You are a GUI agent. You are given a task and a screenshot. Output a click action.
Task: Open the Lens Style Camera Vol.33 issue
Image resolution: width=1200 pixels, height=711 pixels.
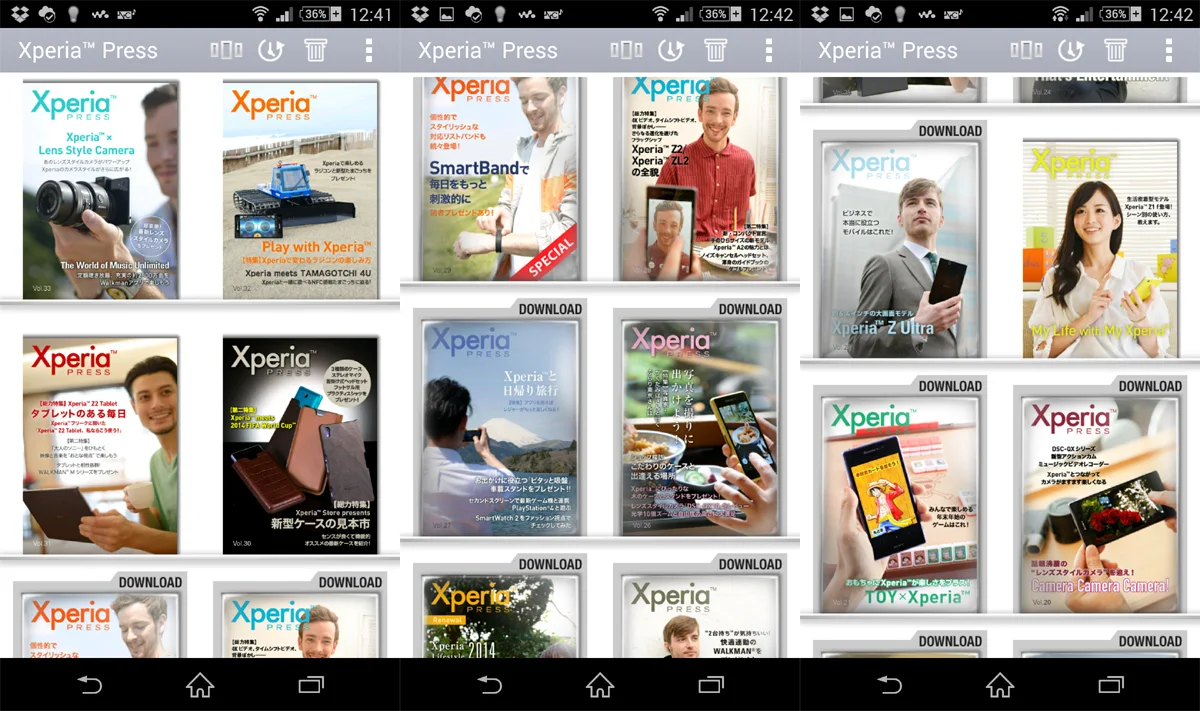[100, 190]
